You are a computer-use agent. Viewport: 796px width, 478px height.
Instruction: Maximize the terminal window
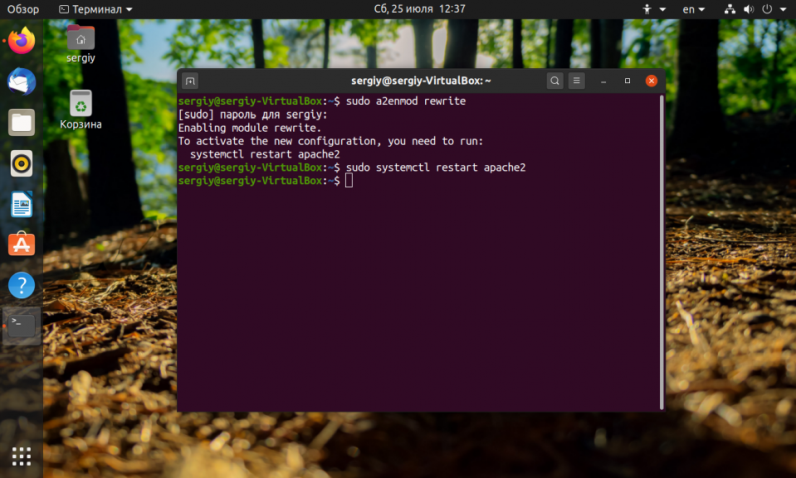627,81
